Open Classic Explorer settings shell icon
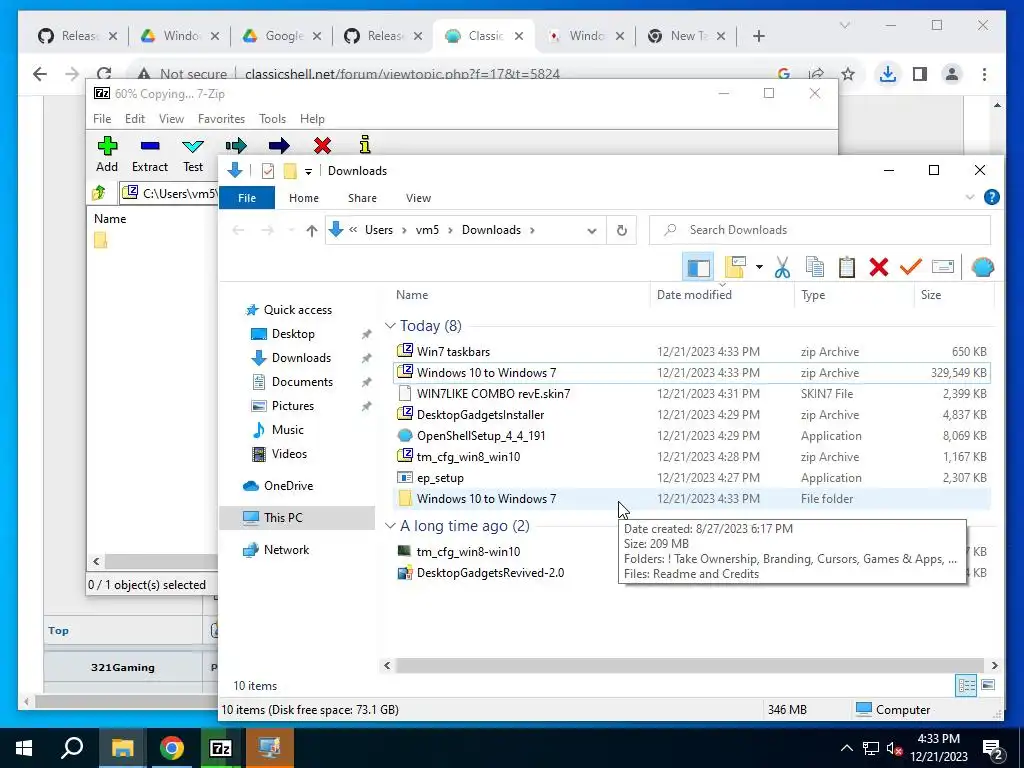 click(982, 267)
